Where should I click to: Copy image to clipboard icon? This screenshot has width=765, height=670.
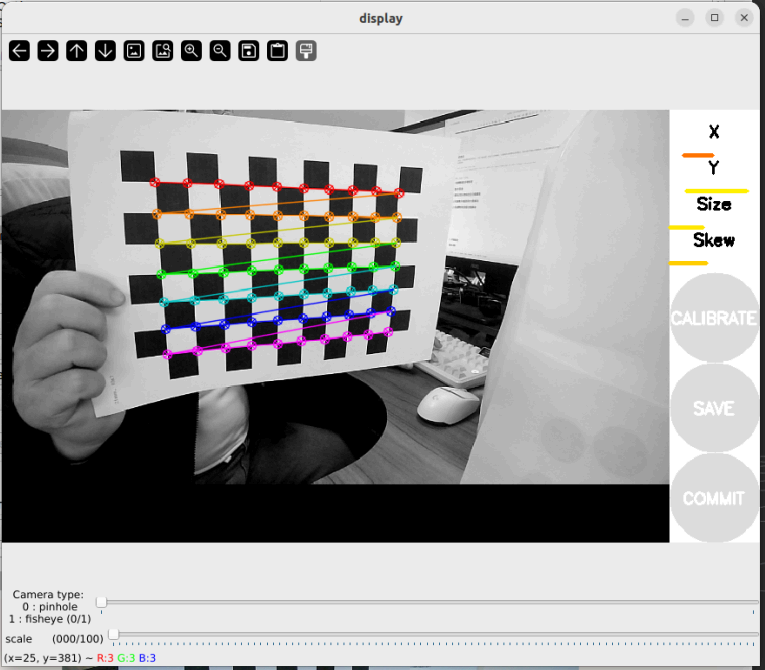pyautogui.click(x=278, y=51)
